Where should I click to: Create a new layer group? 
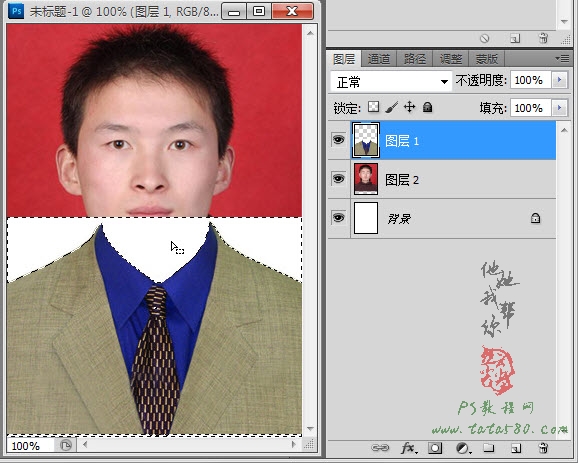[488, 448]
